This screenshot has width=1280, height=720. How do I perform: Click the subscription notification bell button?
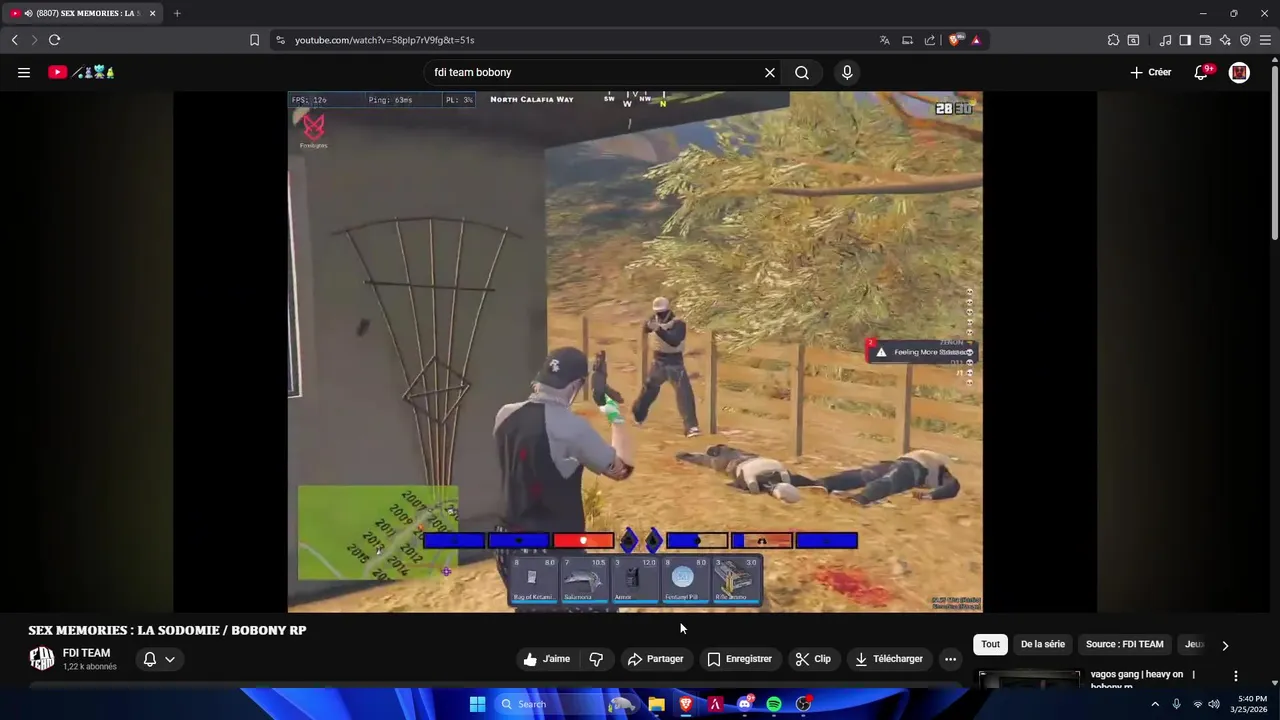[150, 659]
